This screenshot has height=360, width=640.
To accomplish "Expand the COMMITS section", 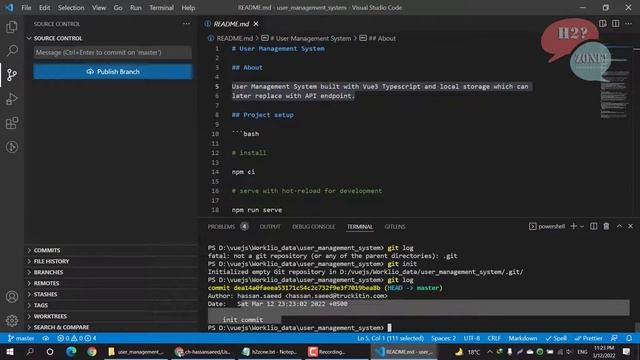I will point(47,250).
